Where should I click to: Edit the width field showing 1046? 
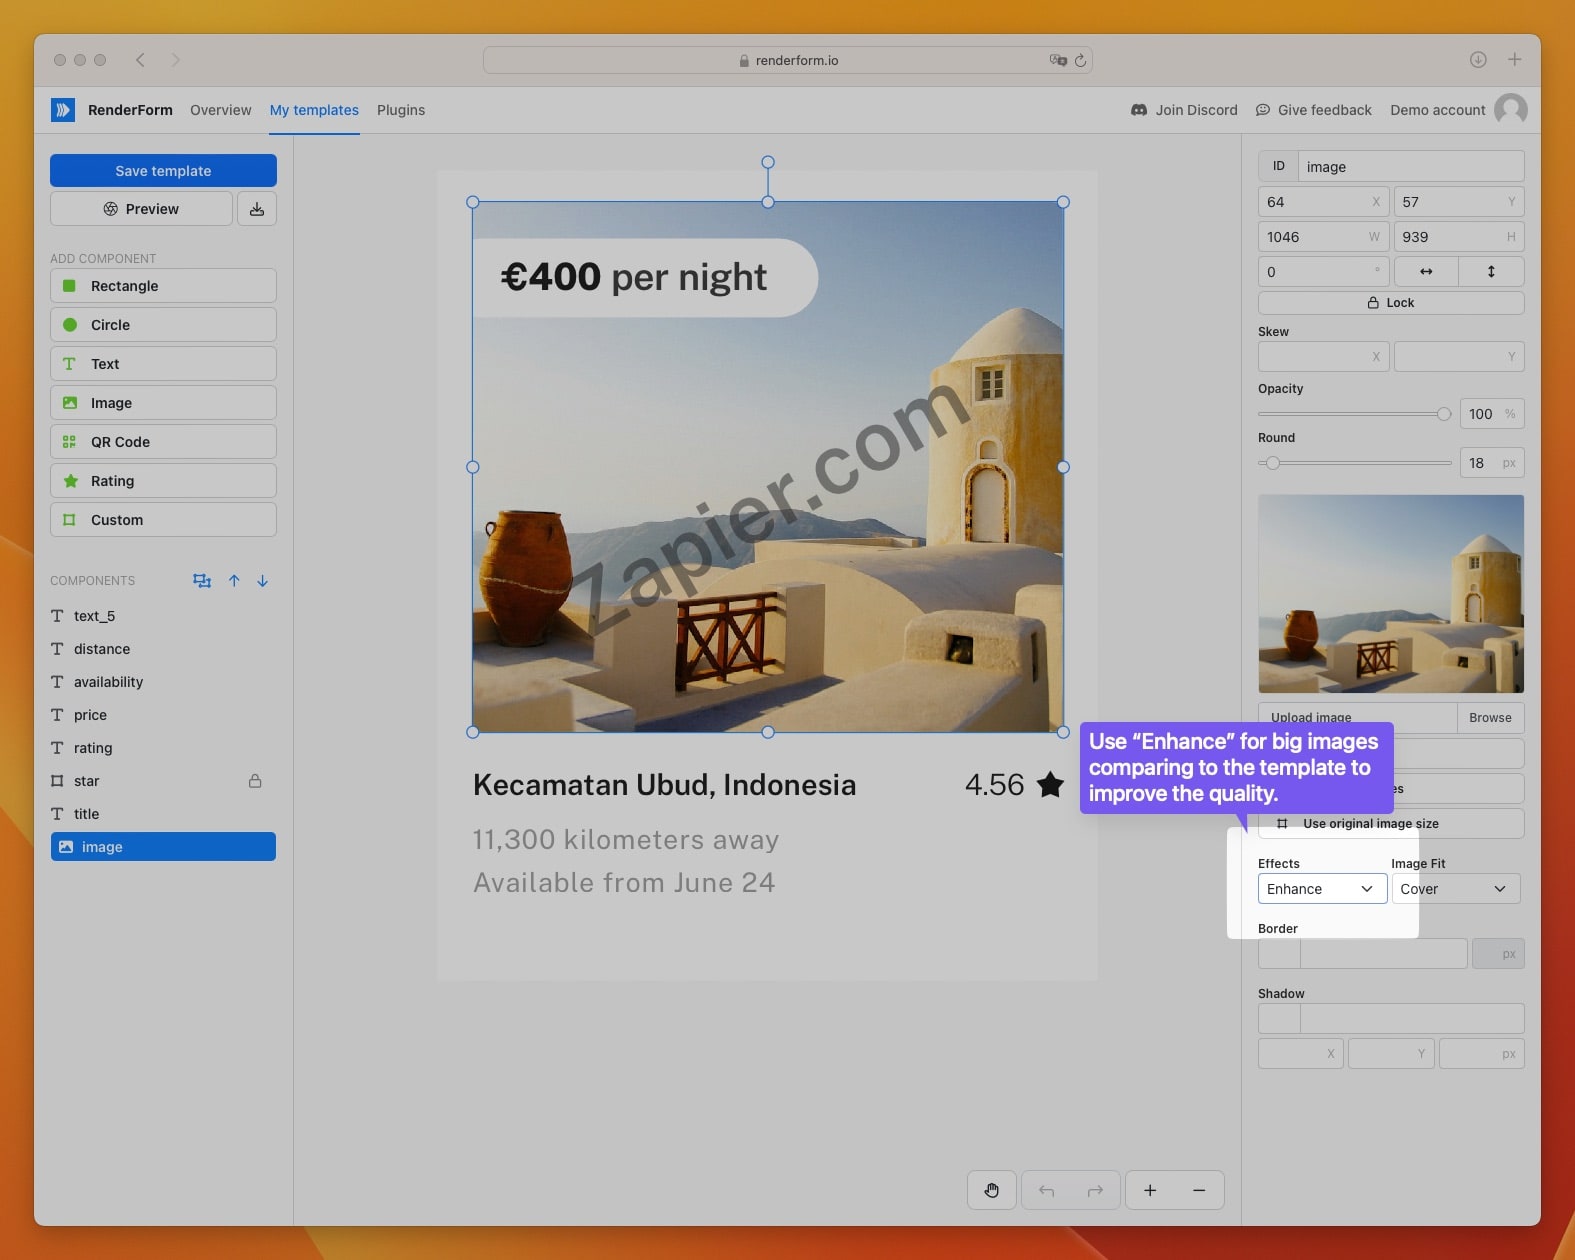[1324, 237]
